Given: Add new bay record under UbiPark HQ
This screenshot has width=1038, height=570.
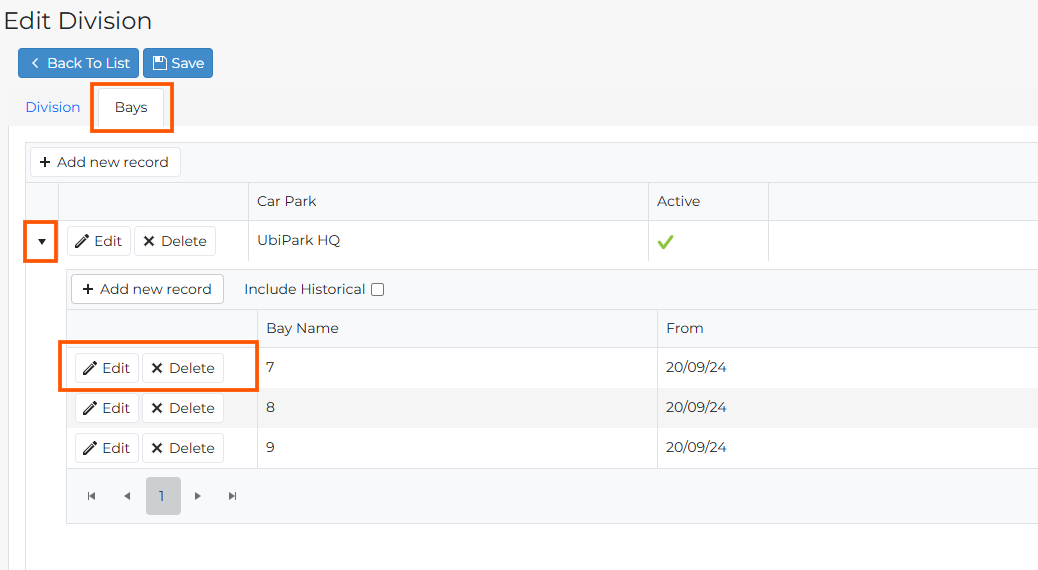Looking at the screenshot, I should coord(147,289).
